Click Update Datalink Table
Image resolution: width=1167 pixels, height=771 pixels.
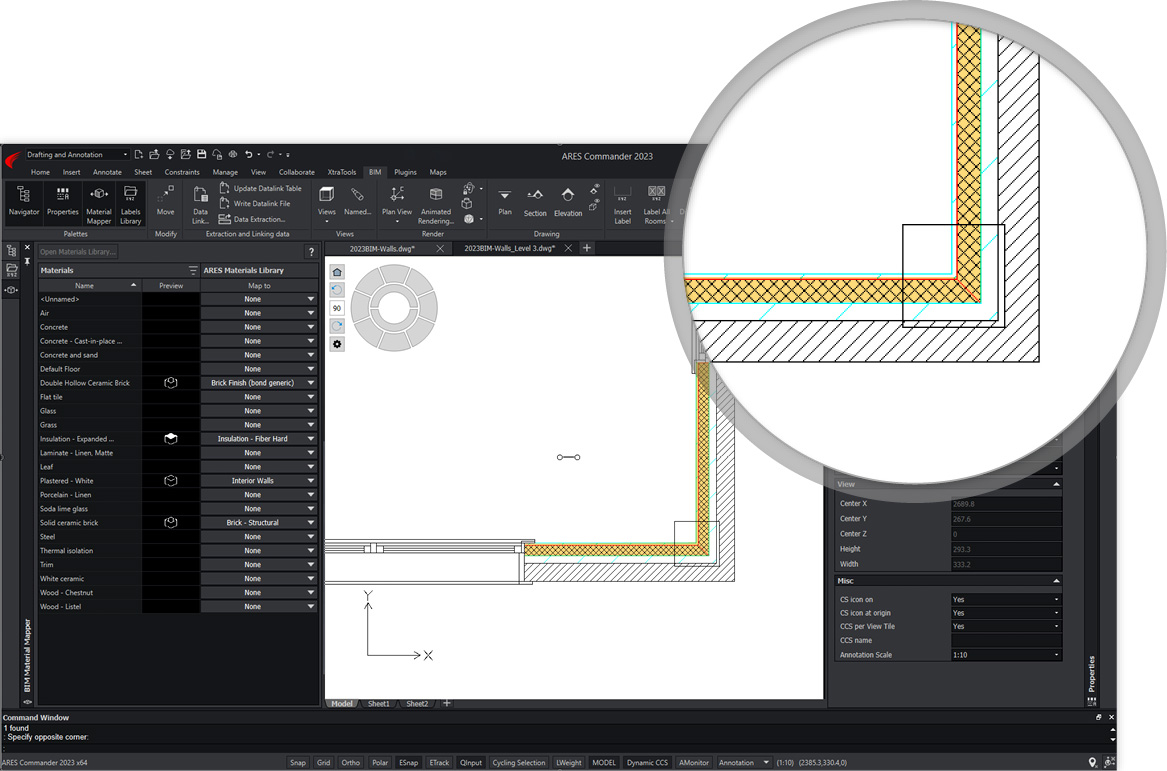tap(260, 188)
